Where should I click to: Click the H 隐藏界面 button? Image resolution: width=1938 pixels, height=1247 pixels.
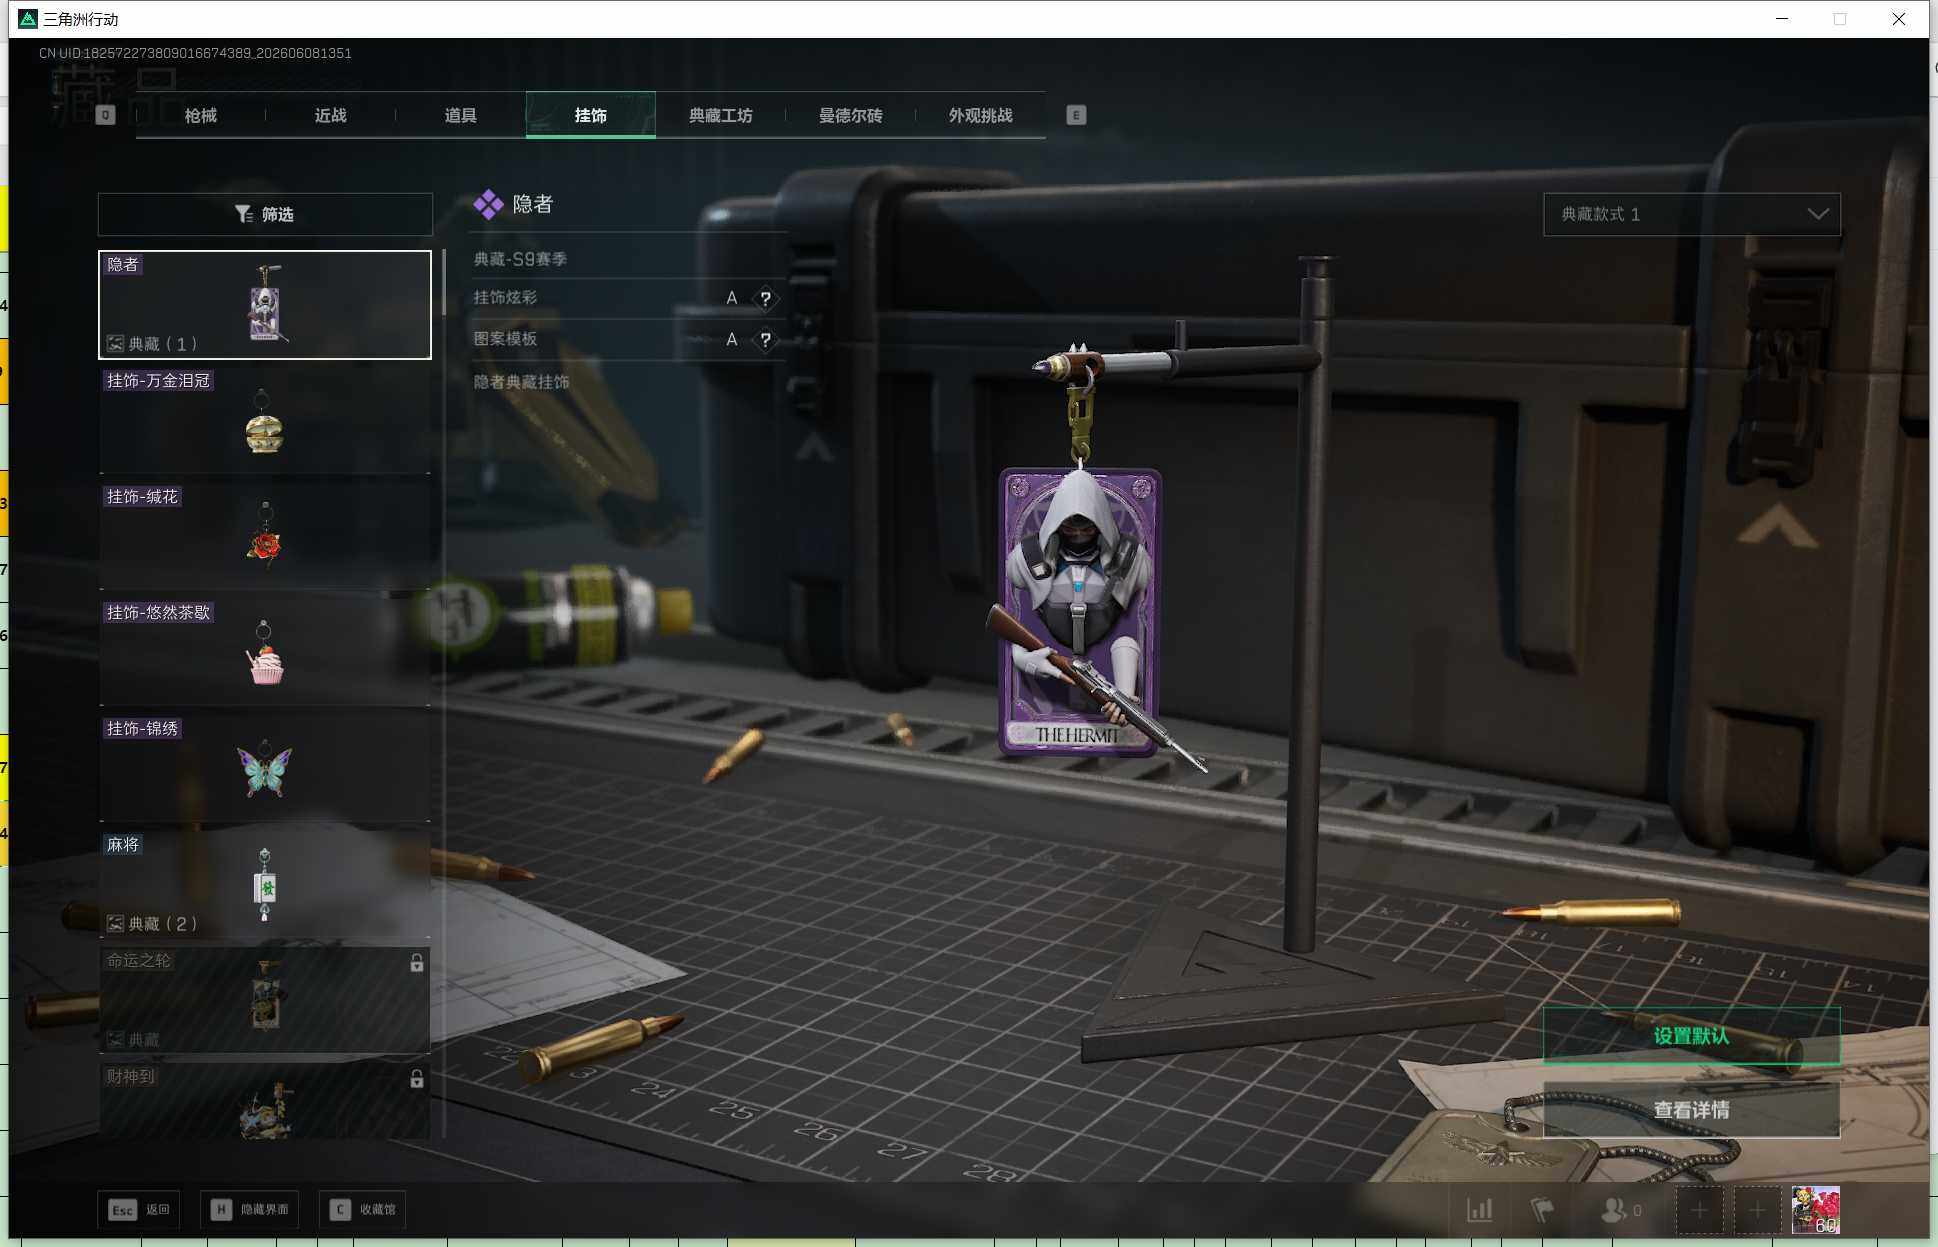(249, 1210)
